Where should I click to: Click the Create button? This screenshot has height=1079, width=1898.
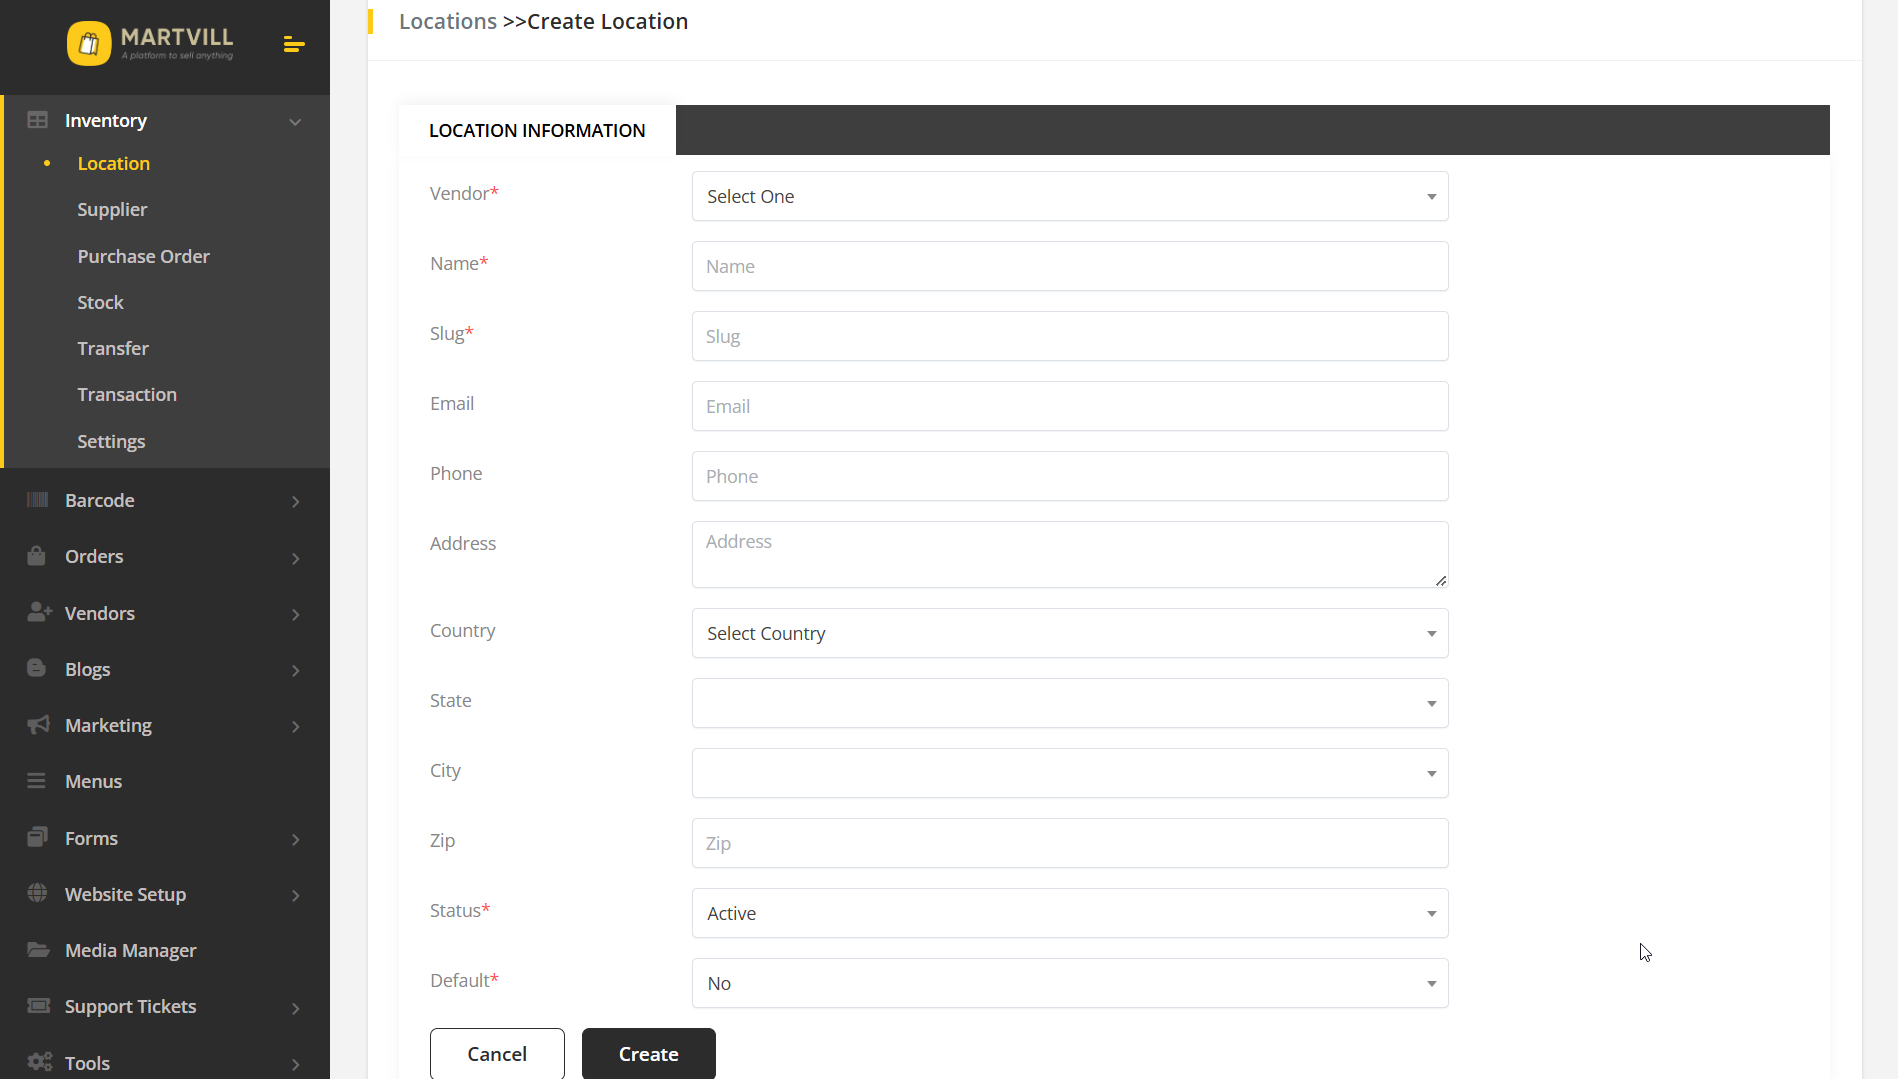(x=648, y=1053)
